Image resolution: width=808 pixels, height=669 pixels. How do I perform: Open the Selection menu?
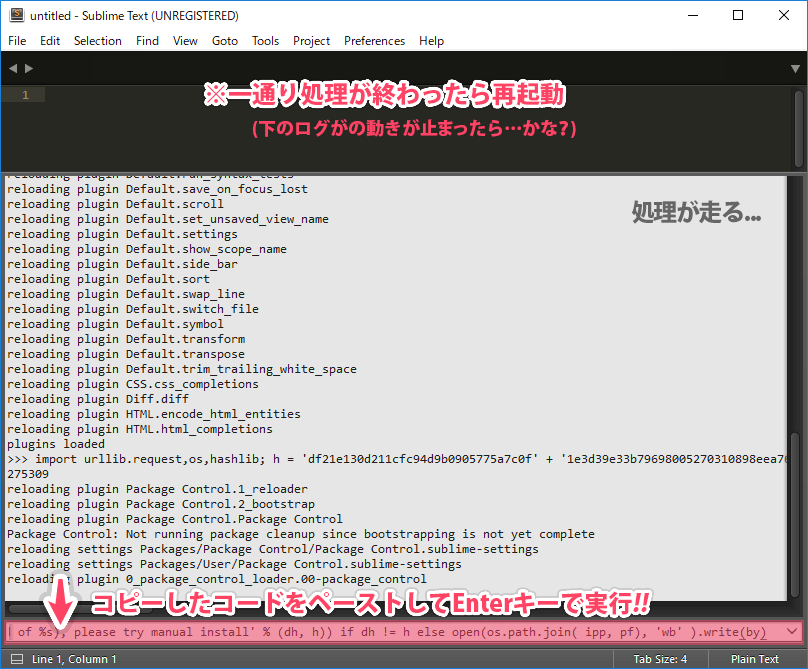(x=98, y=41)
